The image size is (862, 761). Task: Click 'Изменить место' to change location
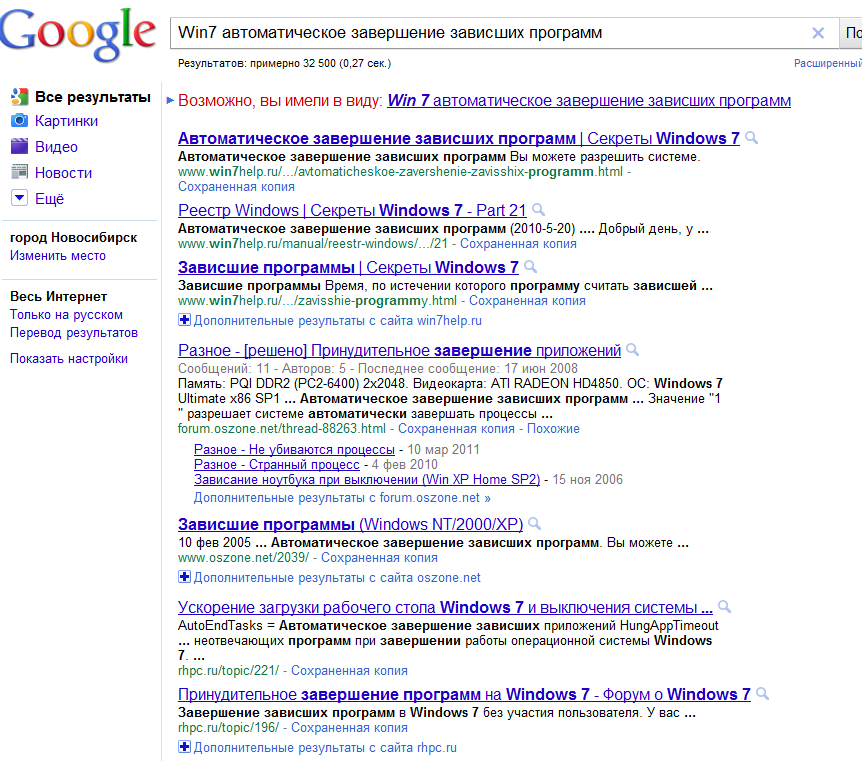pyautogui.click(x=58, y=256)
